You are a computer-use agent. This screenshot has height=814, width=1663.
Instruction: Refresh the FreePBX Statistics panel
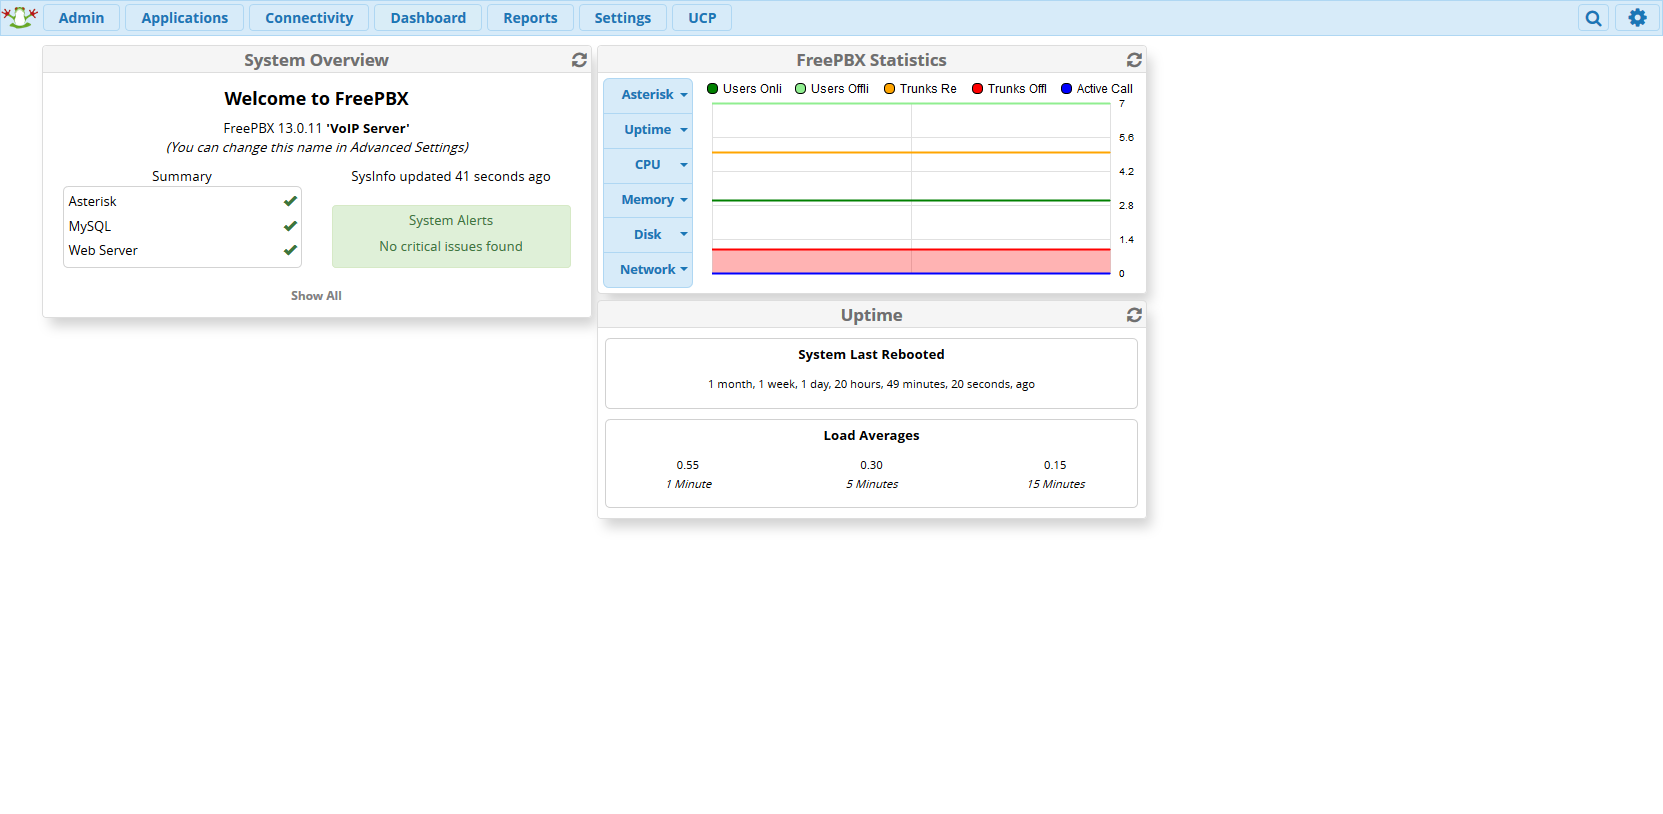tap(1134, 60)
